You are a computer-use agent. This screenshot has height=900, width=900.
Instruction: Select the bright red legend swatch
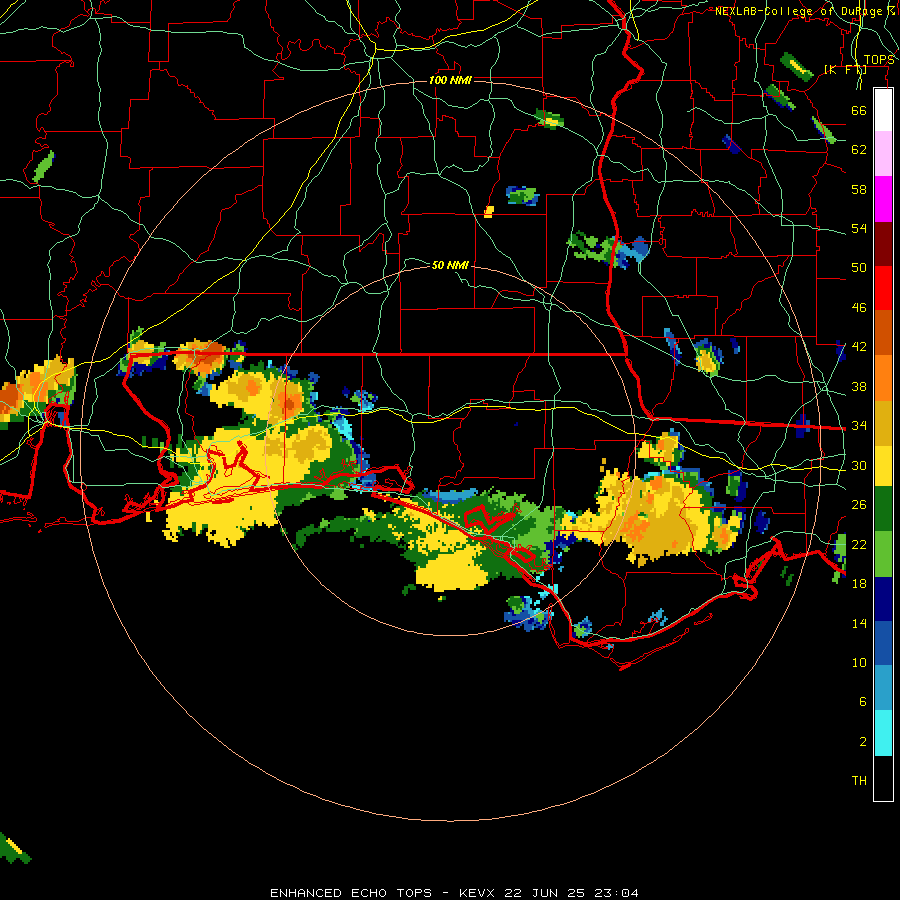883,288
